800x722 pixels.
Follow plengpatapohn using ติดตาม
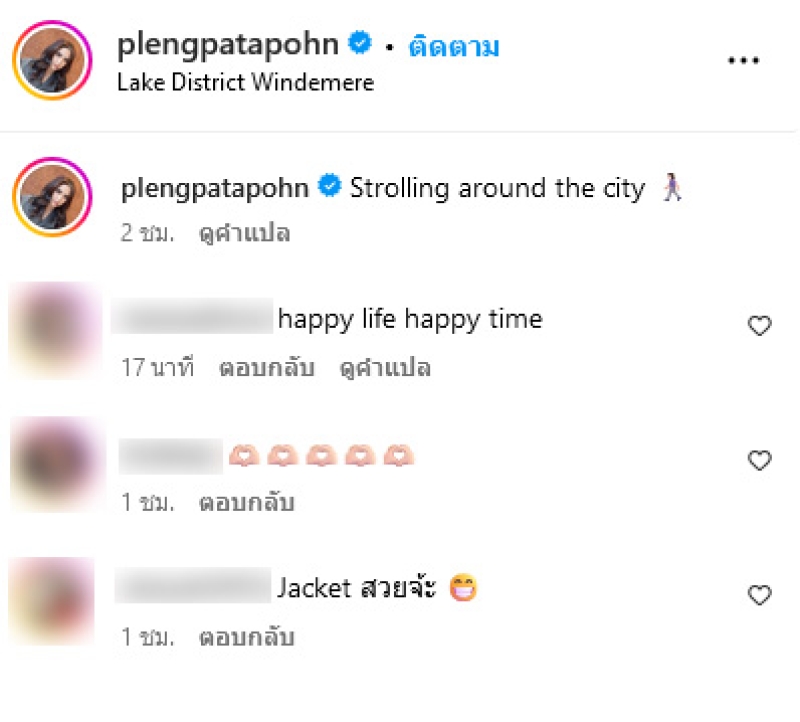point(454,46)
